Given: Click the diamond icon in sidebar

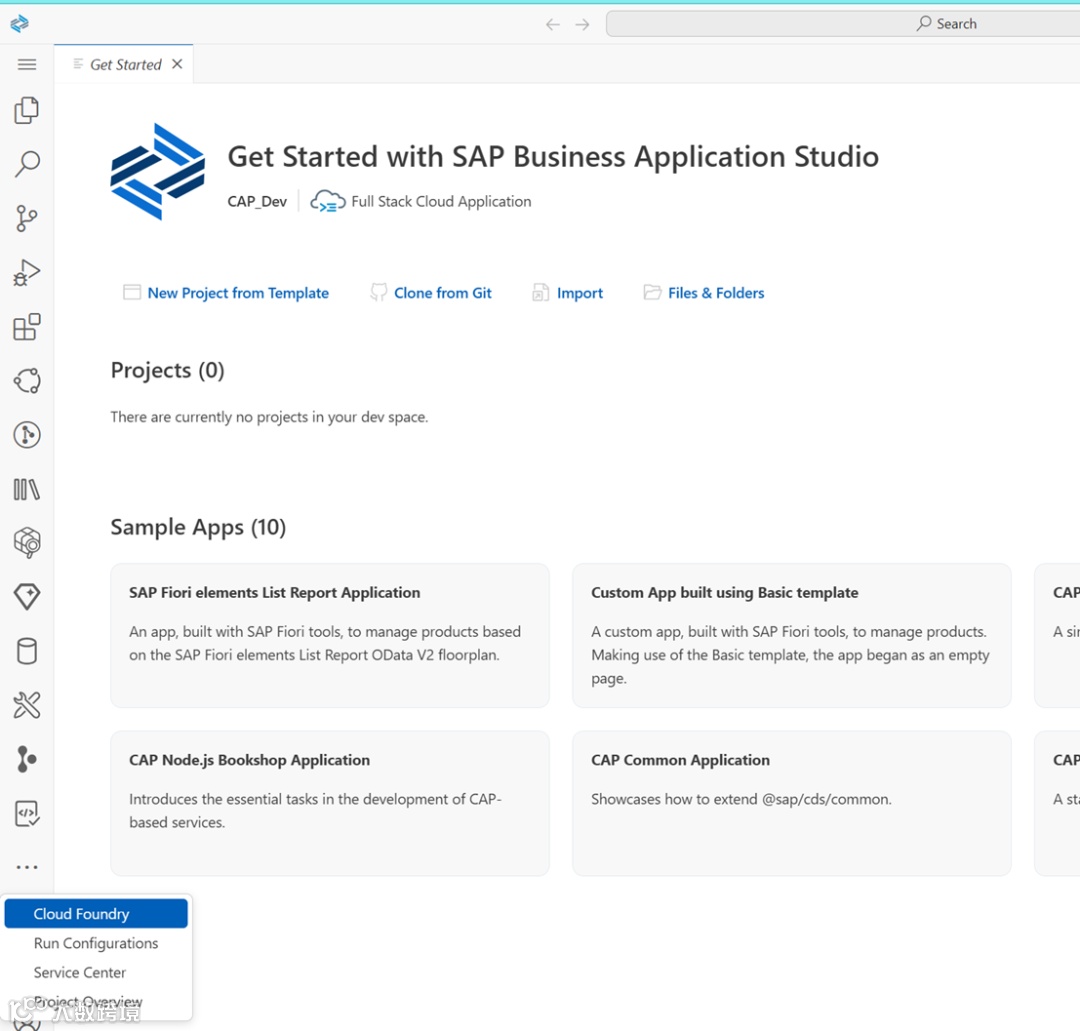Looking at the screenshot, I should pos(27,597).
